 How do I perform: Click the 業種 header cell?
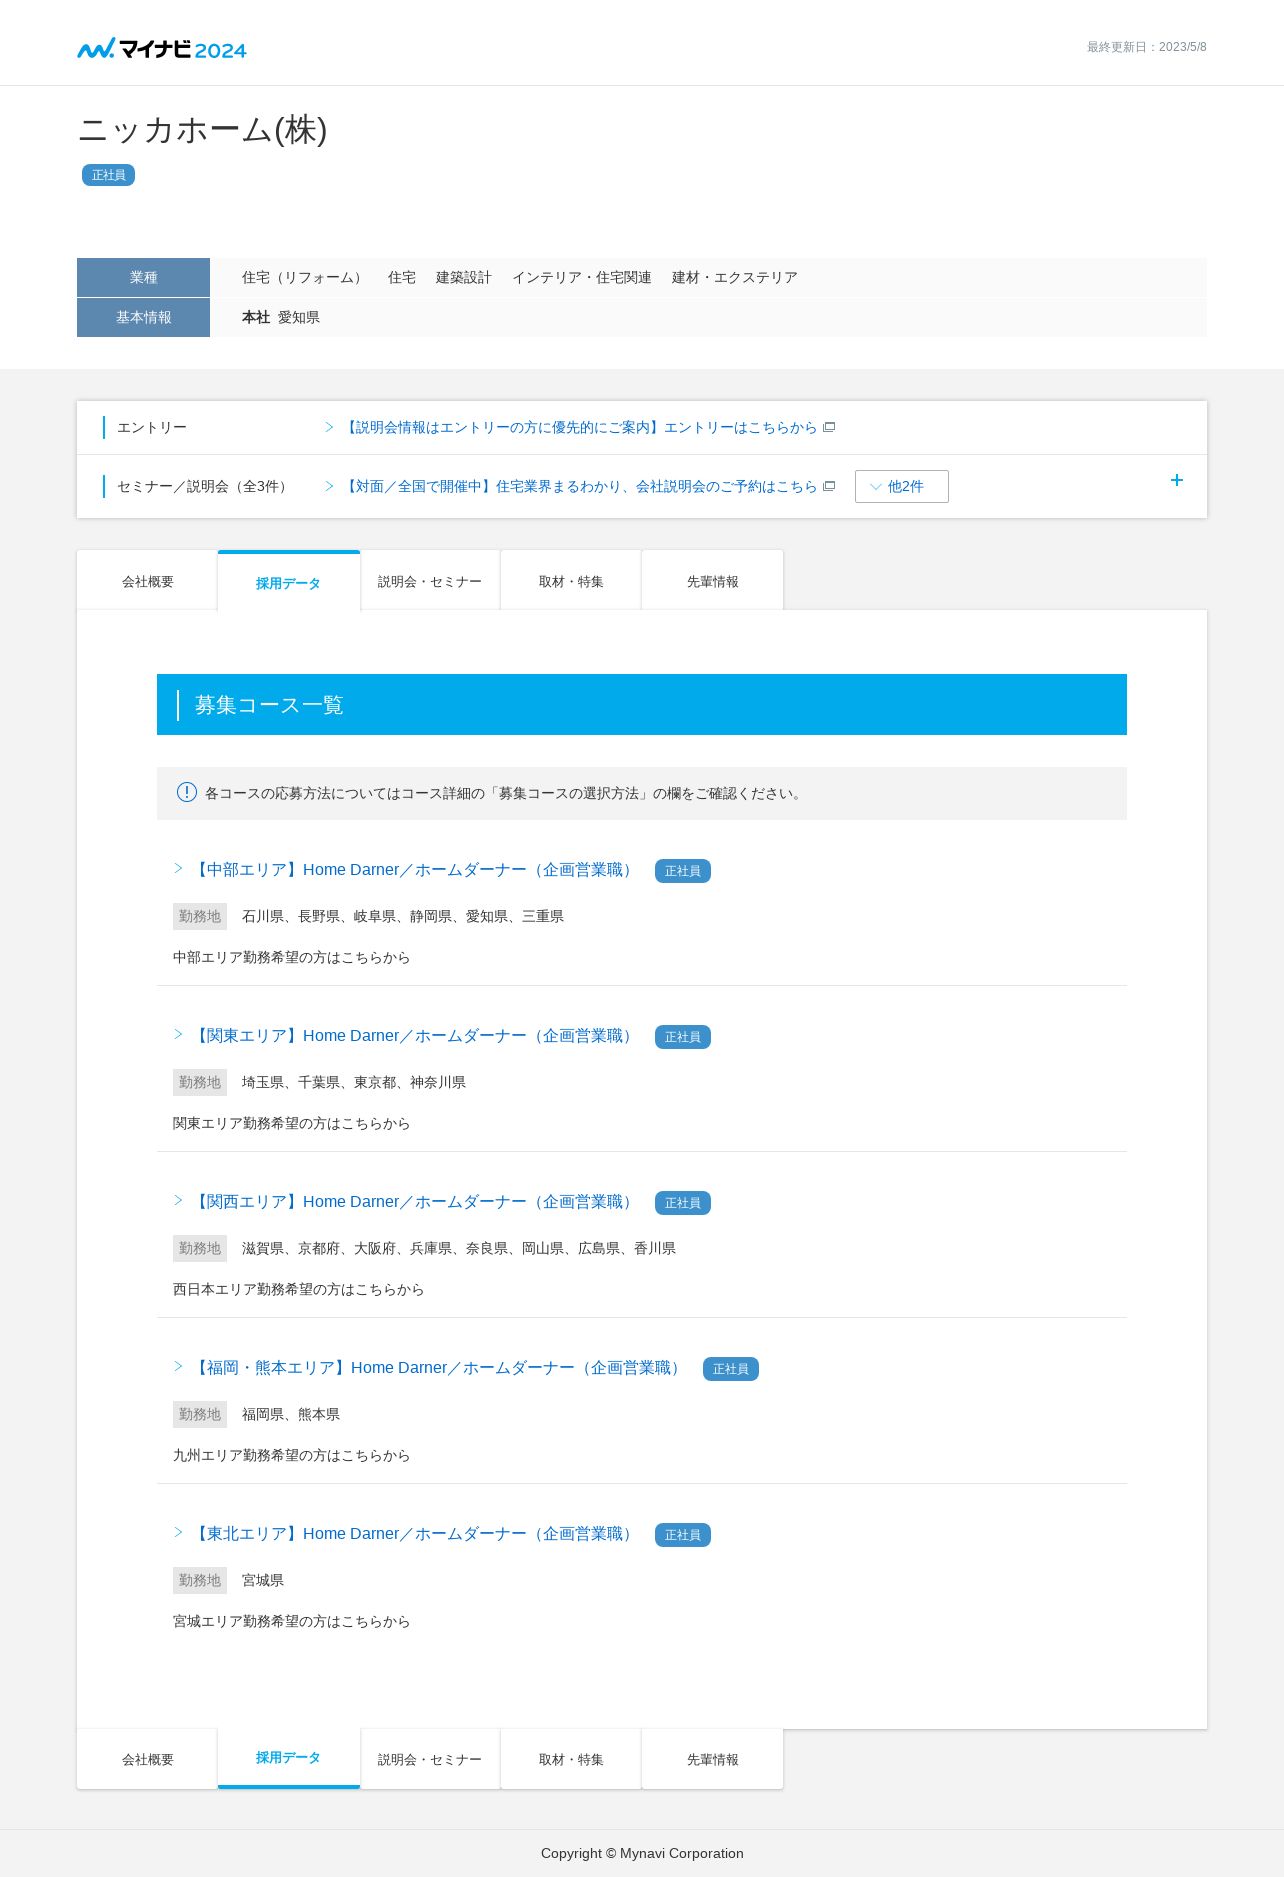tap(143, 277)
